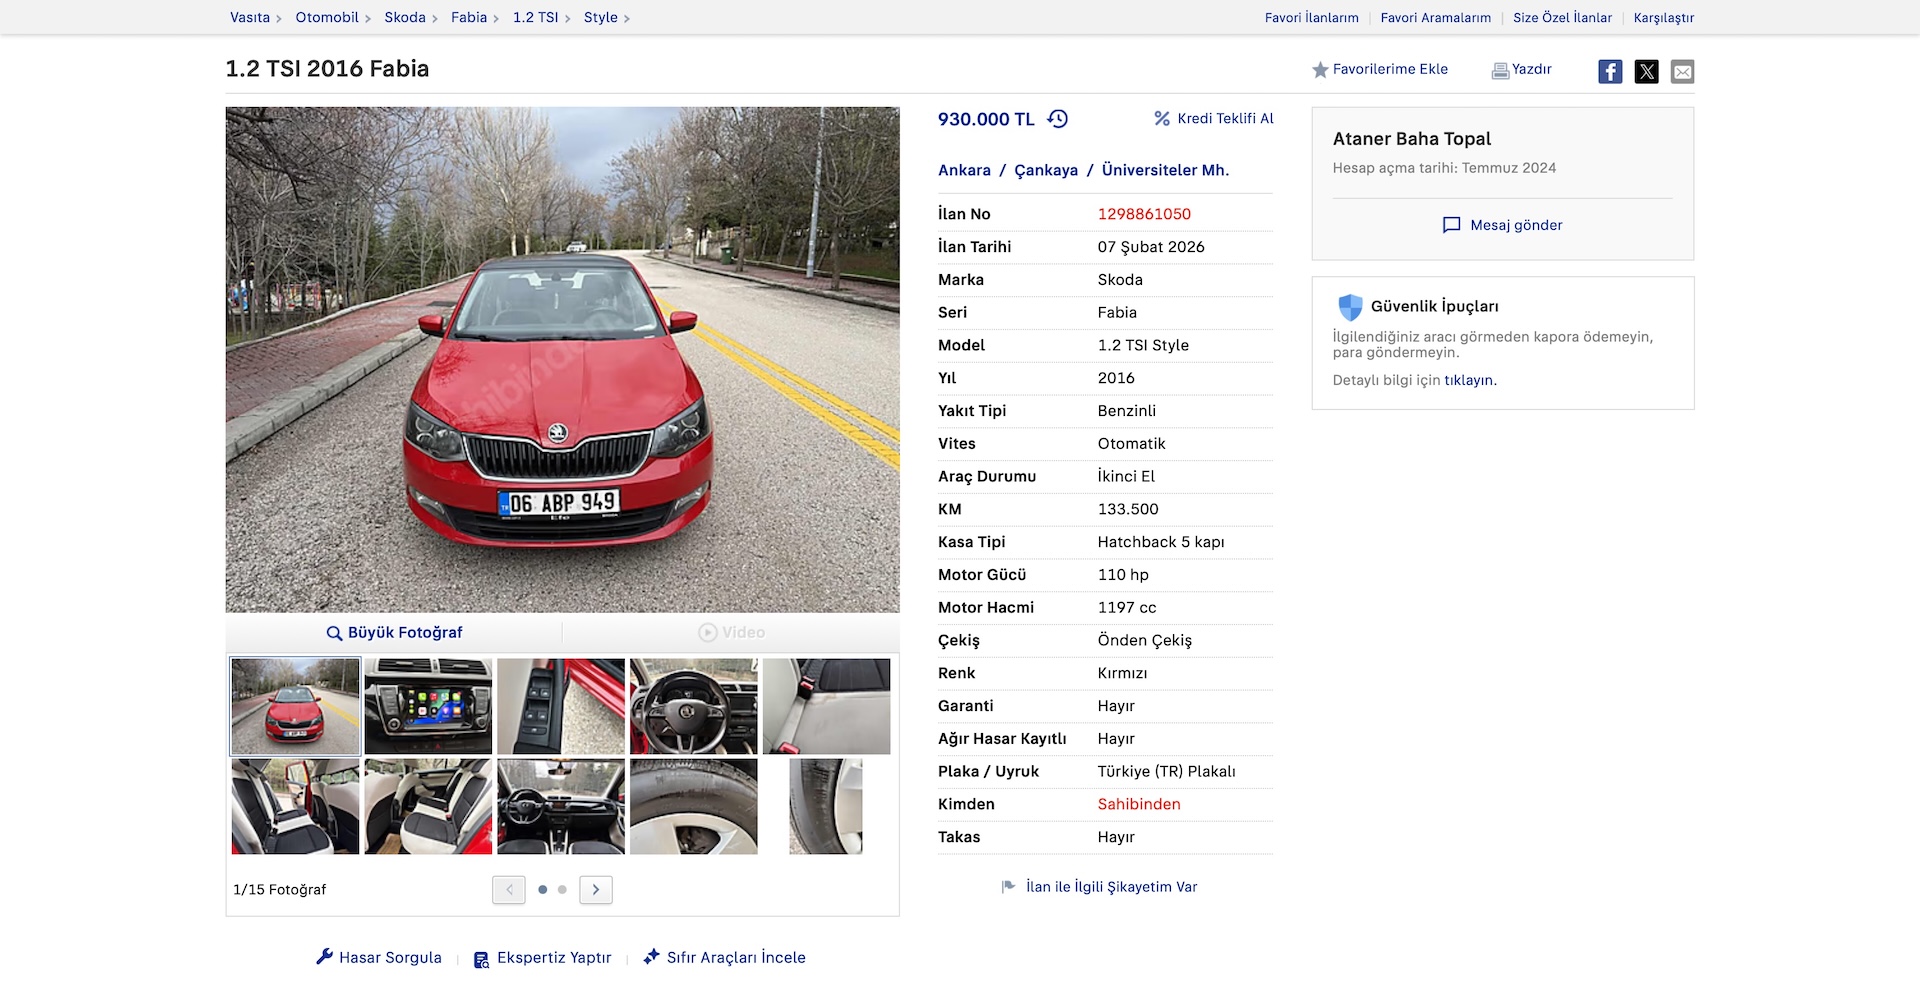The image size is (1920, 984).
Task: Print the listing with Yazdır
Action: pyautogui.click(x=1521, y=69)
